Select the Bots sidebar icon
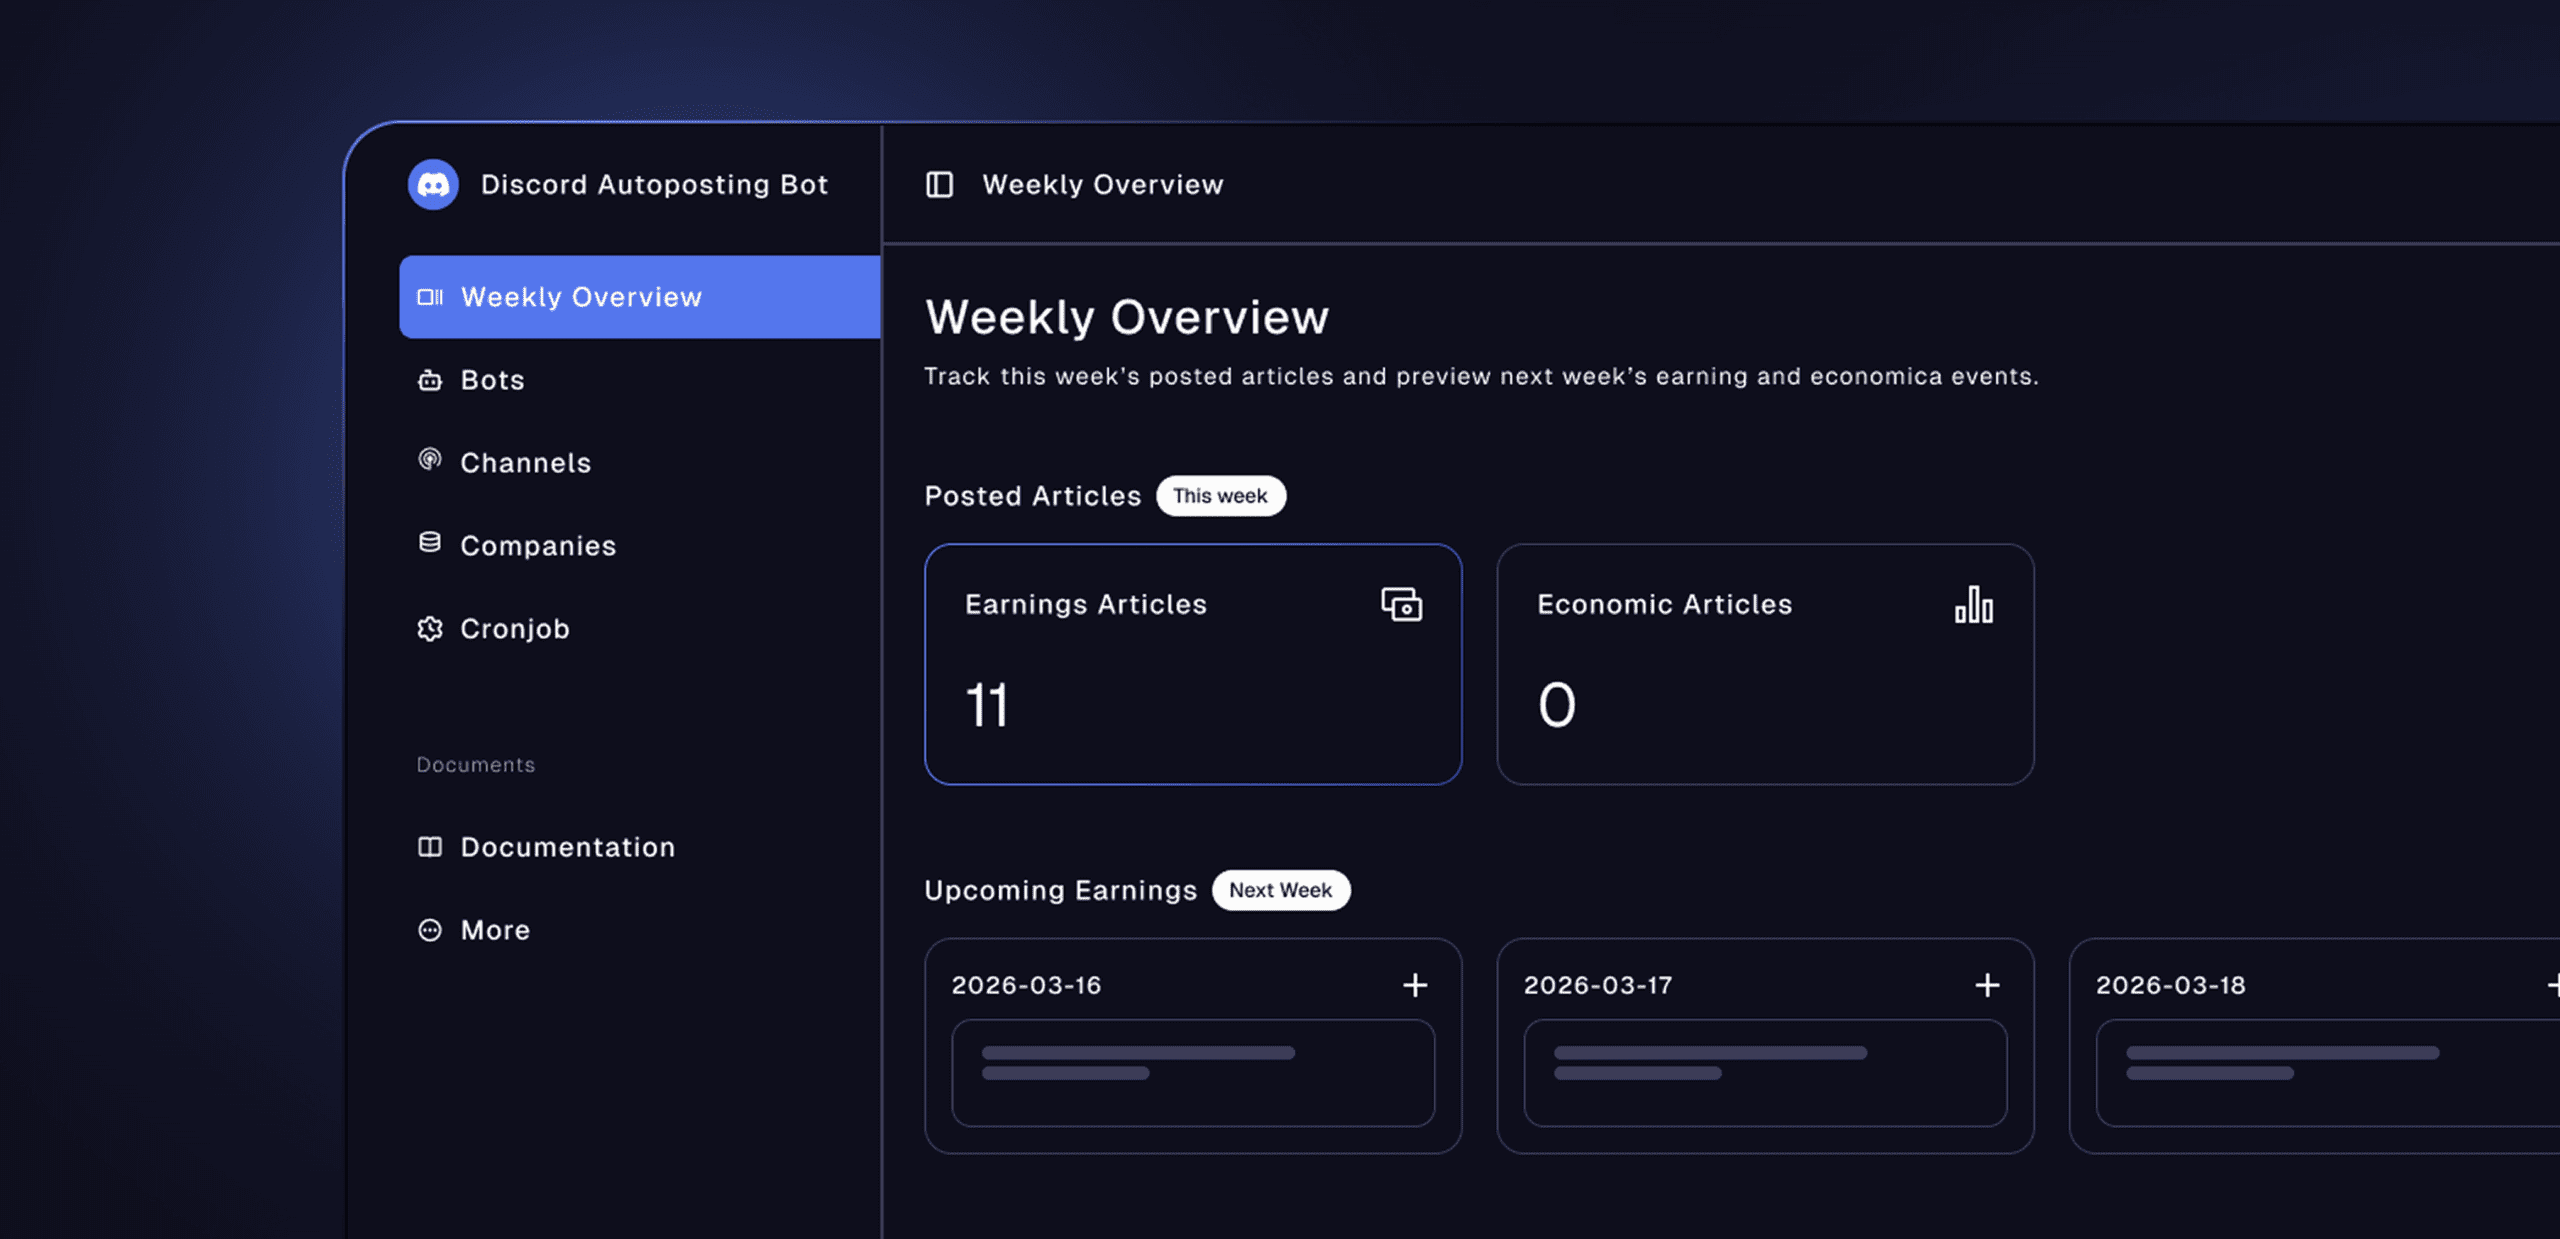This screenshot has width=2560, height=1239. click(429, 380)
